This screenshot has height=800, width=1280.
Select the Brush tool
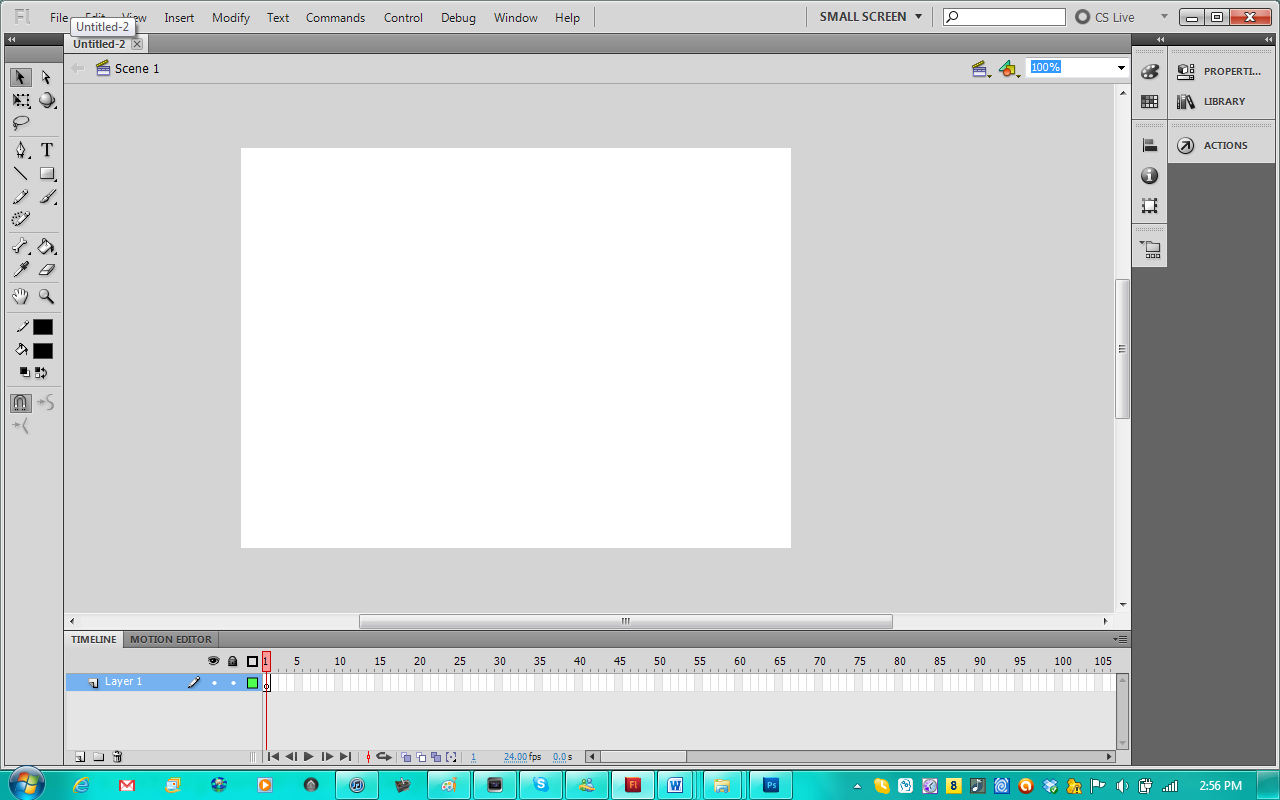click(x=46, y=197)
